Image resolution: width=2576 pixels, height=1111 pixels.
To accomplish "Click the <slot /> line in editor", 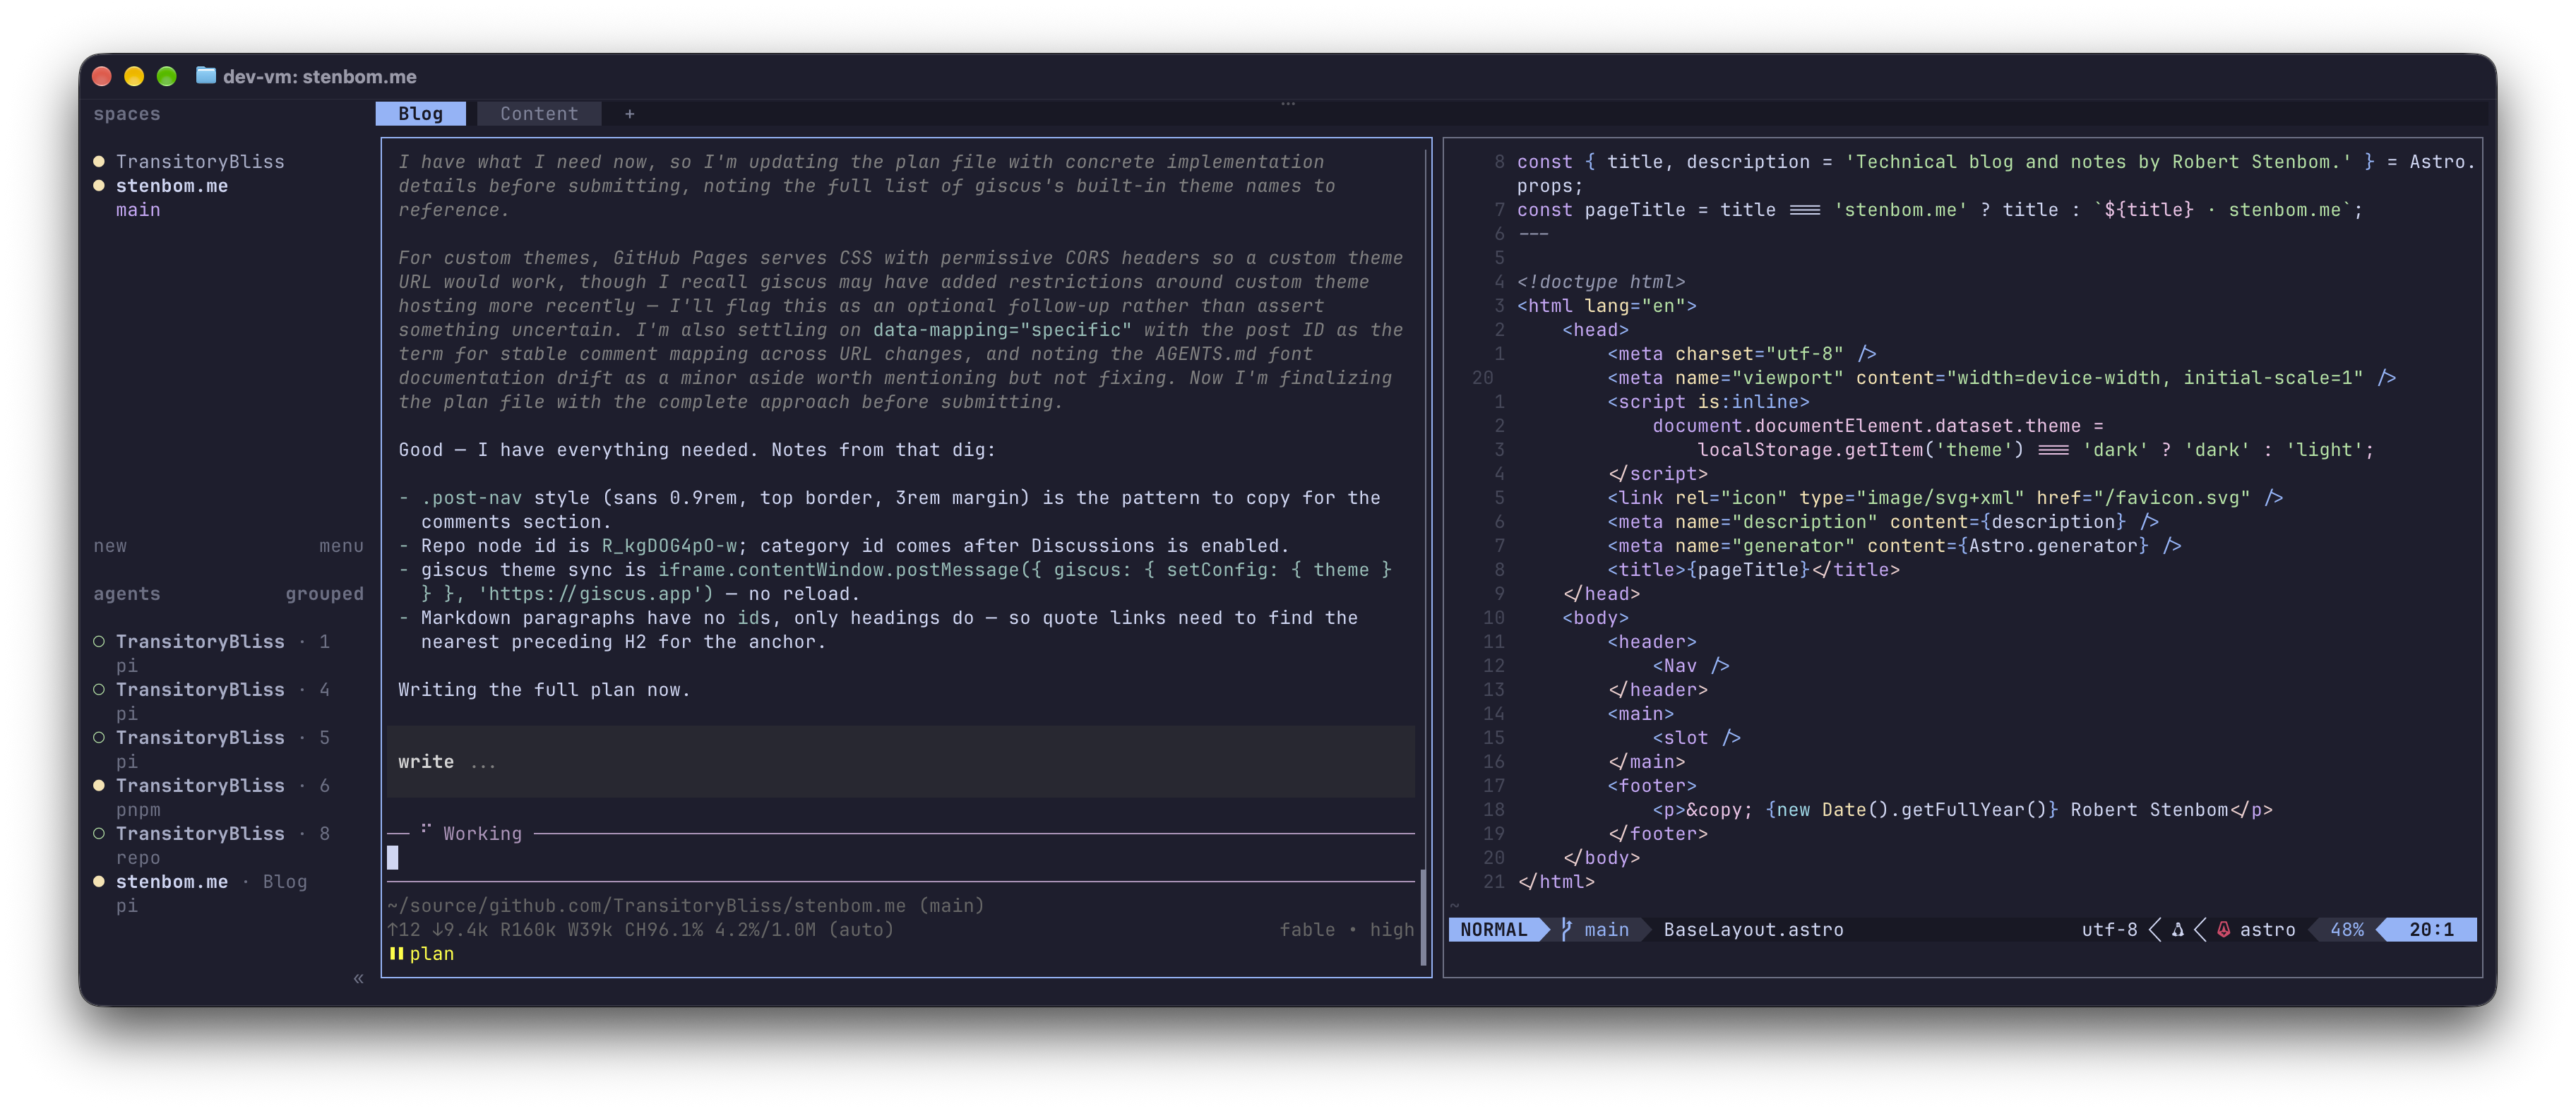I will tap(1696, 738).
